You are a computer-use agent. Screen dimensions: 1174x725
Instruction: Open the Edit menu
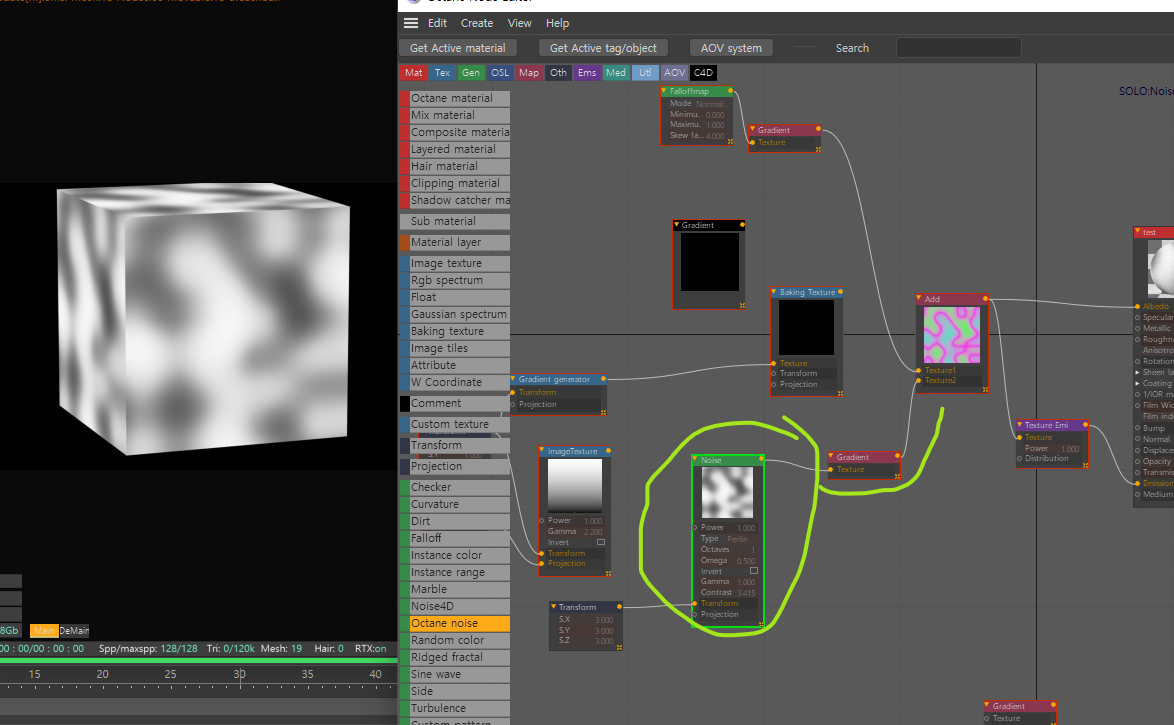pos(437,23)
